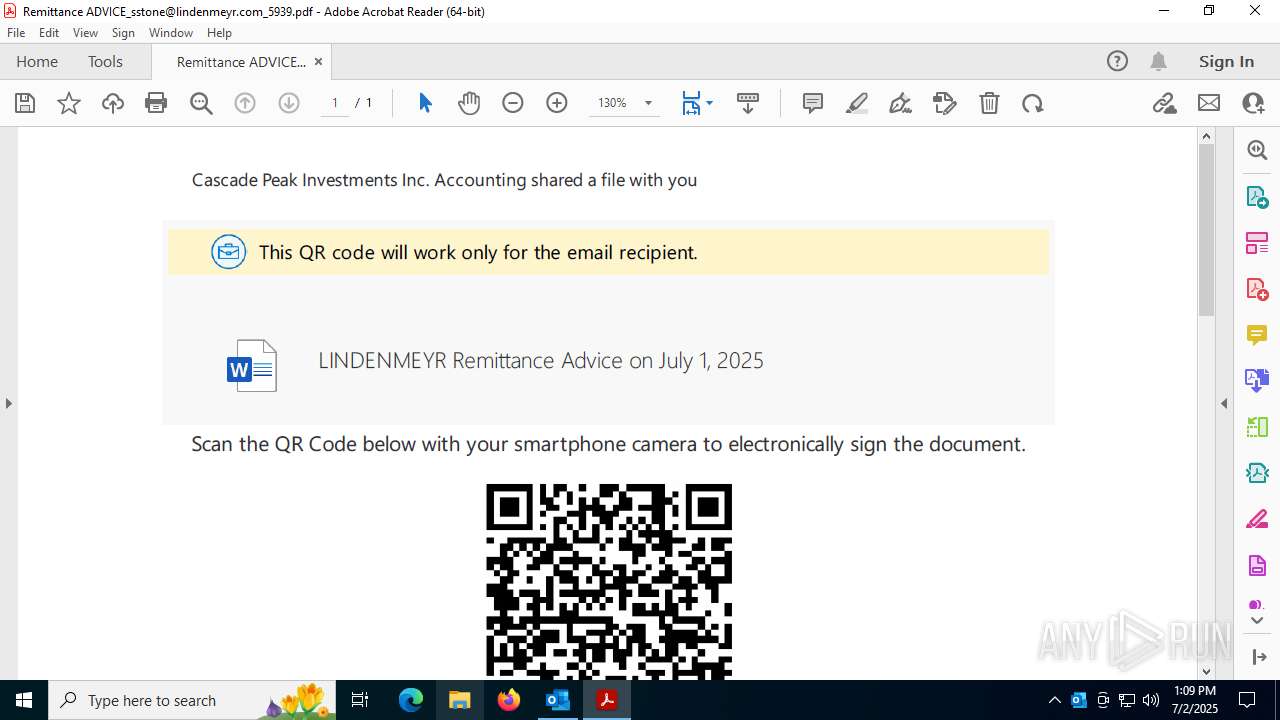Go to previous page arrow
This screenshot has height=720, width=1280.
click(x=245, y=103)
